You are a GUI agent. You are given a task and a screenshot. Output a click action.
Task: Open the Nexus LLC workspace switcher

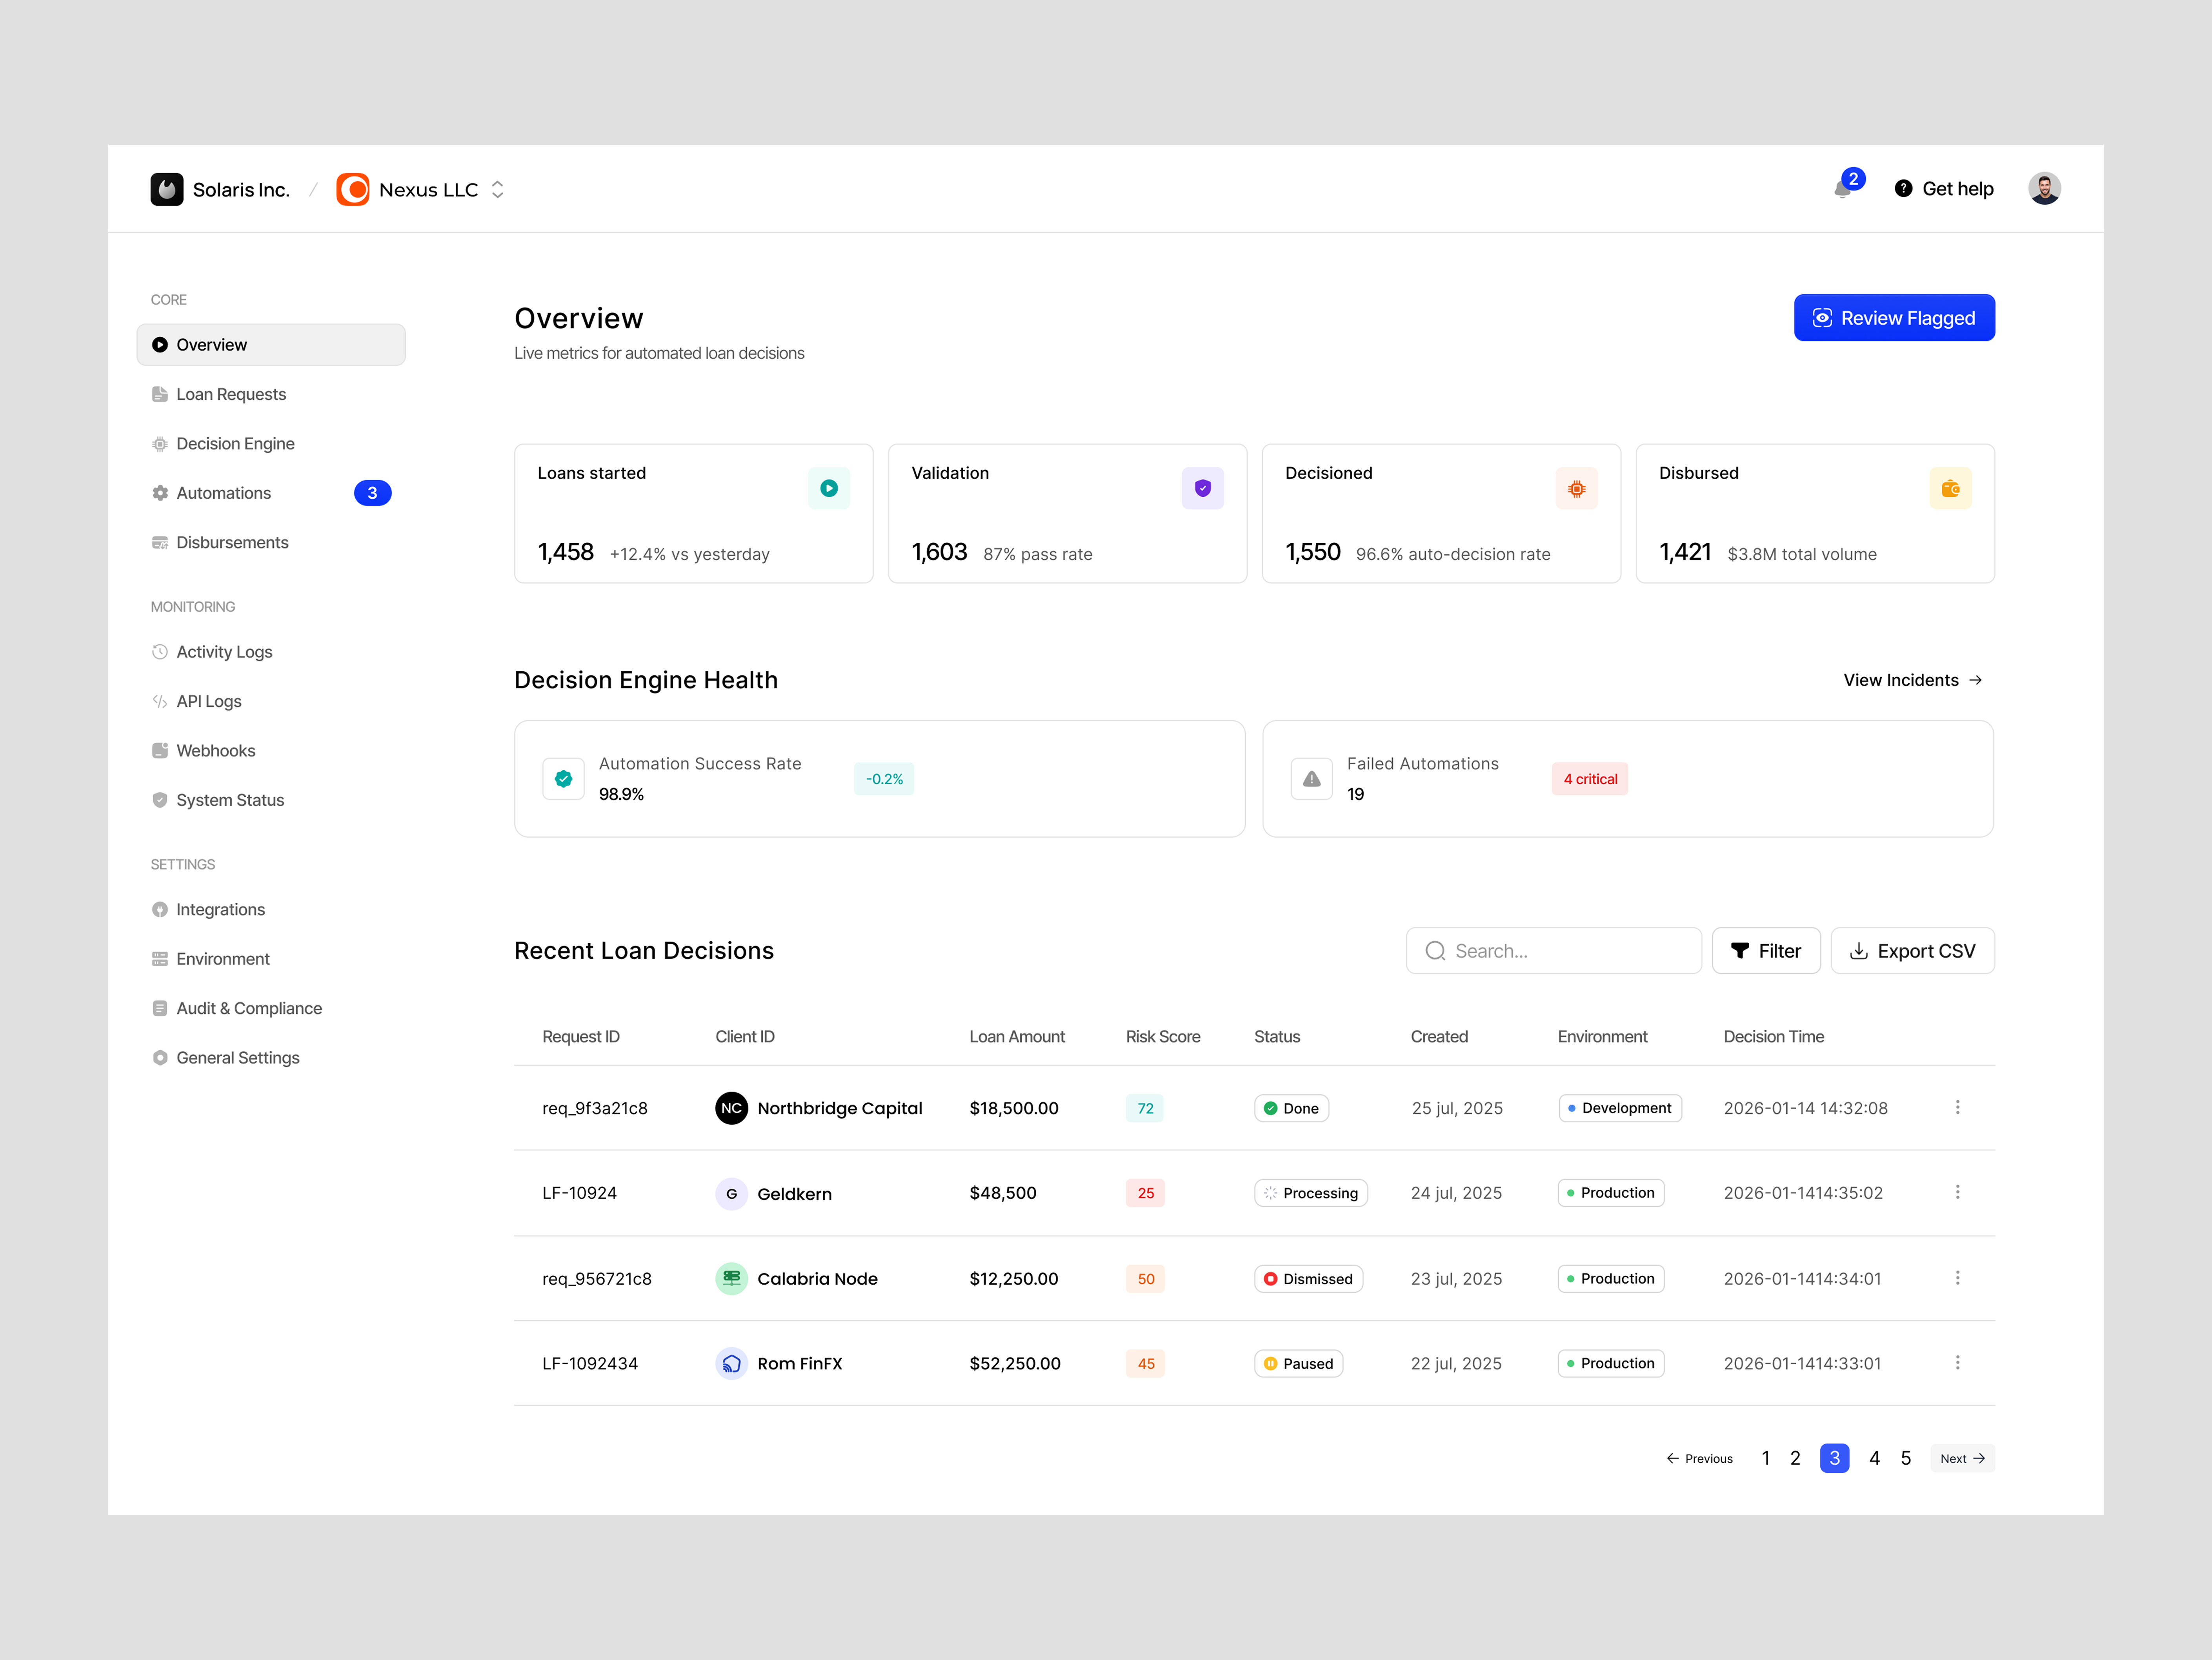coord(497,189)
